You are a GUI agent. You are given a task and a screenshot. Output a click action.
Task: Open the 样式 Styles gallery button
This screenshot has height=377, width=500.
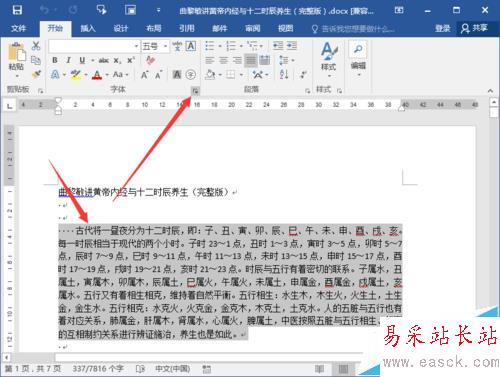pos(329,59)
